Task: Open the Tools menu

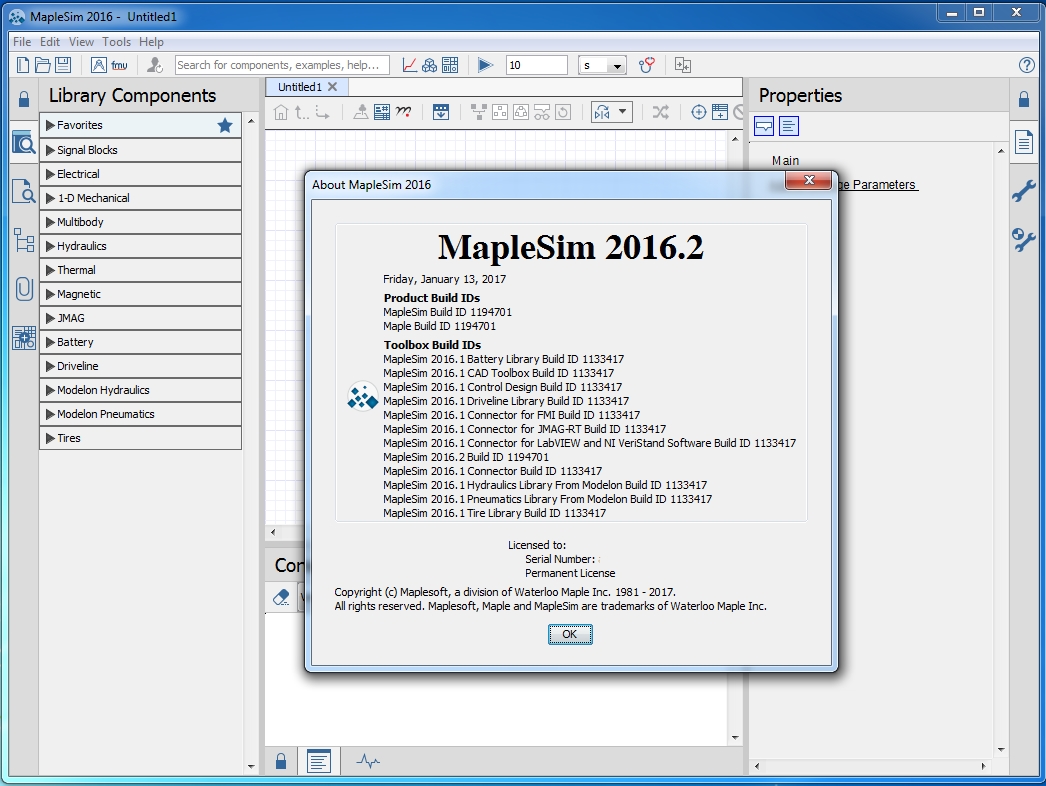Action: [x=116, y=41]
